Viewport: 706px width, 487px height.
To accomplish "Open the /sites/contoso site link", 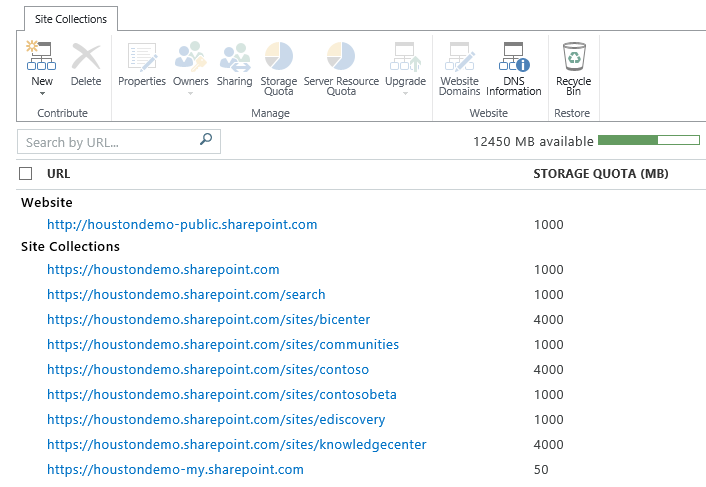I will click(208, 370).
